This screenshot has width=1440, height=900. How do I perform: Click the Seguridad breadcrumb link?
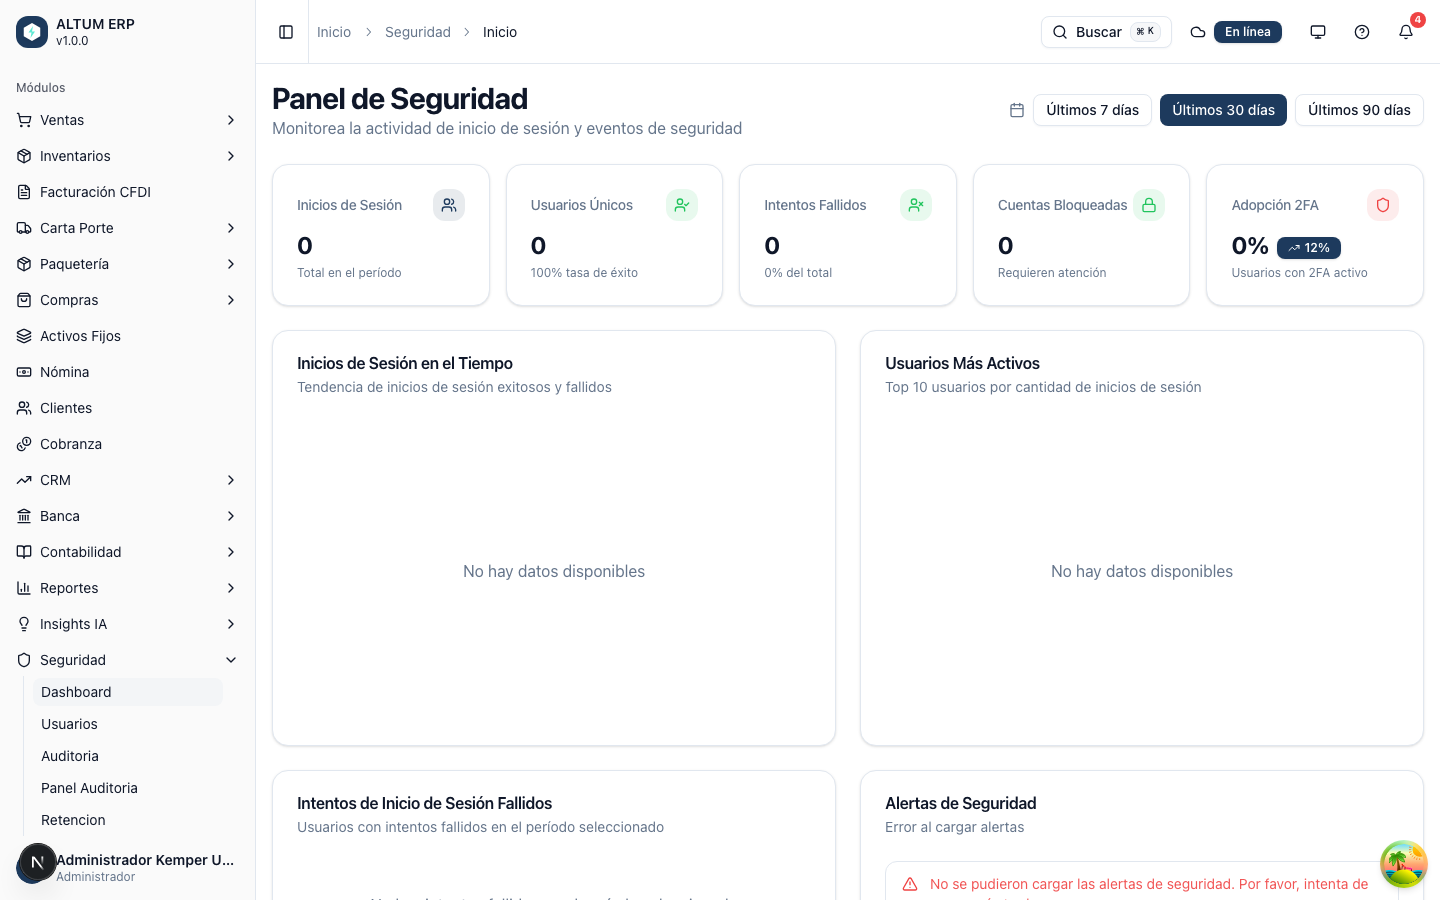tap(418, 32)
